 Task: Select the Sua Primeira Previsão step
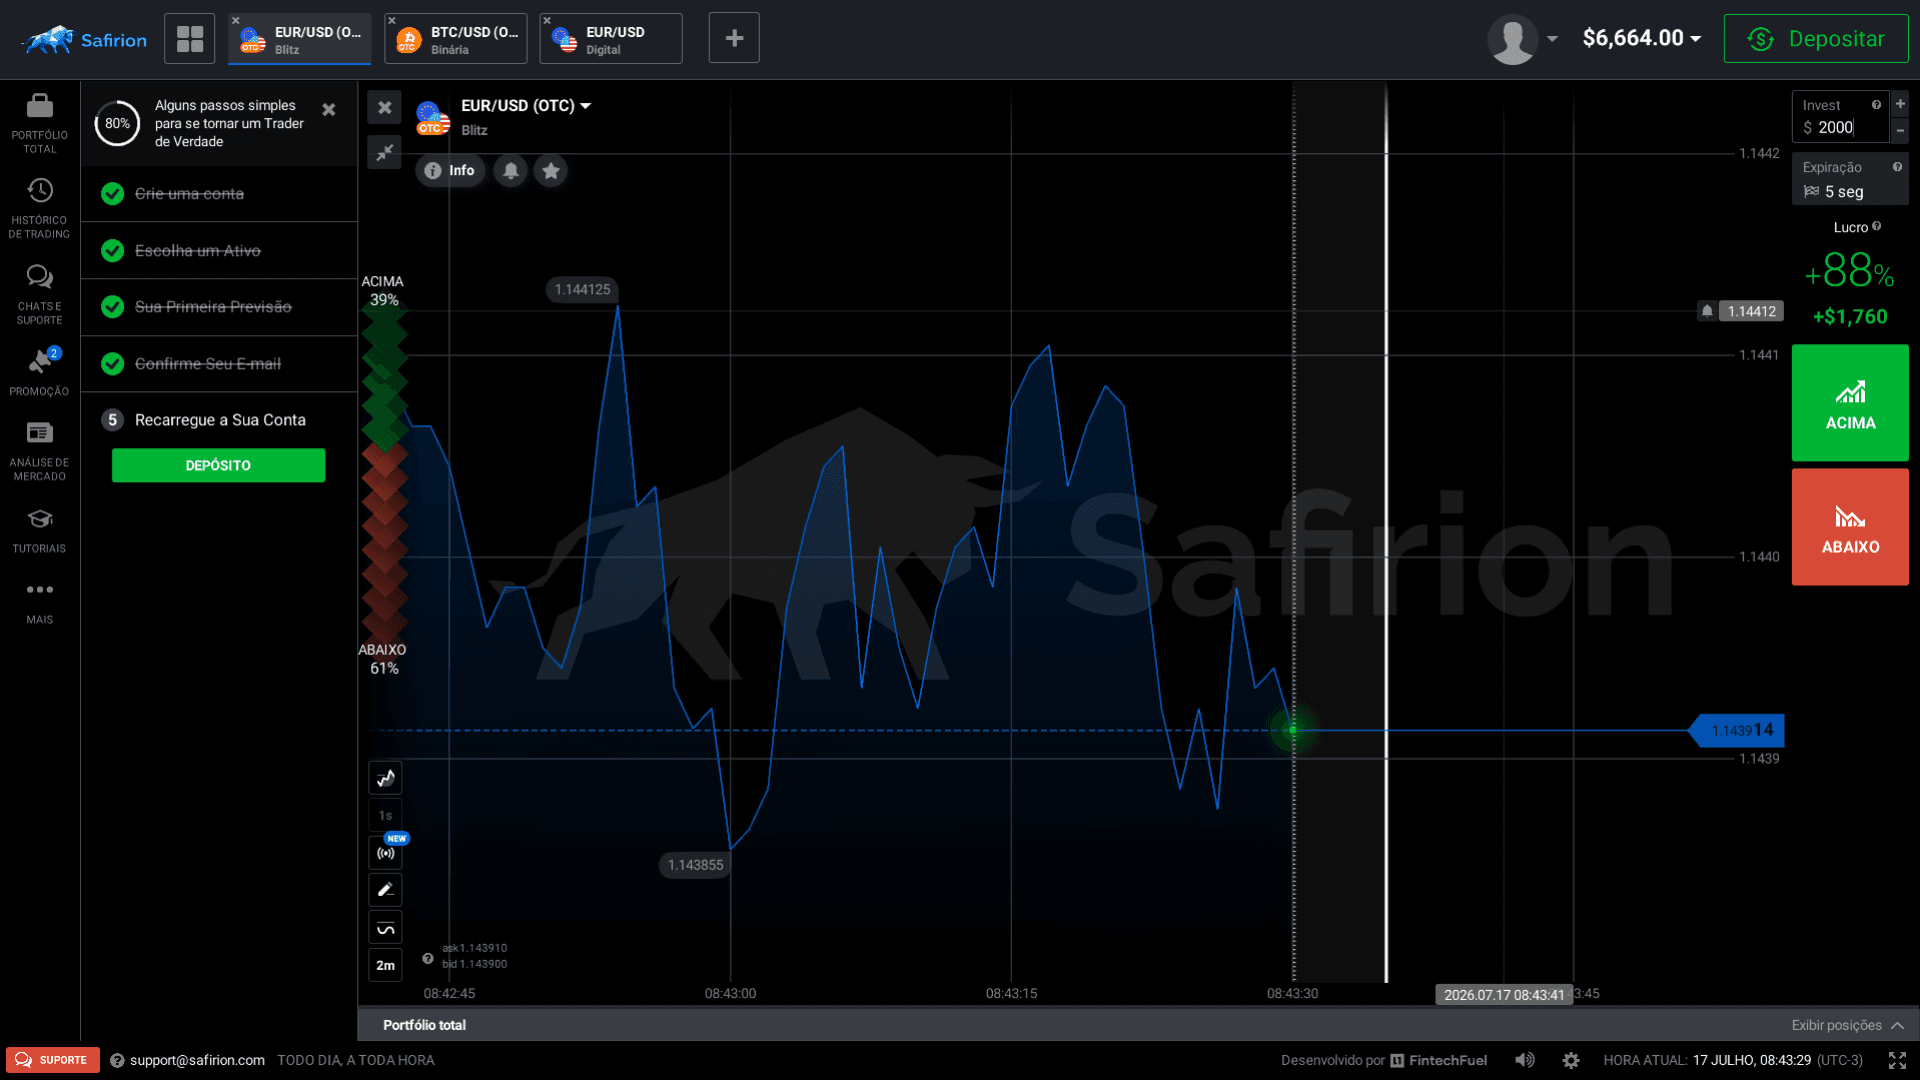click(218, 306)
